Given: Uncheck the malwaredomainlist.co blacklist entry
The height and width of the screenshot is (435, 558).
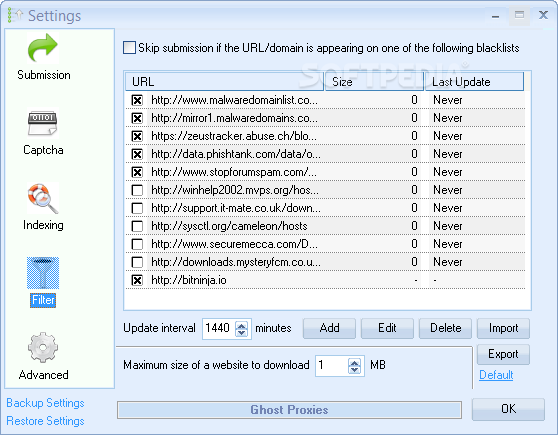Looking at the screenshot, I should pyautogui.click(x=137, y=100).
